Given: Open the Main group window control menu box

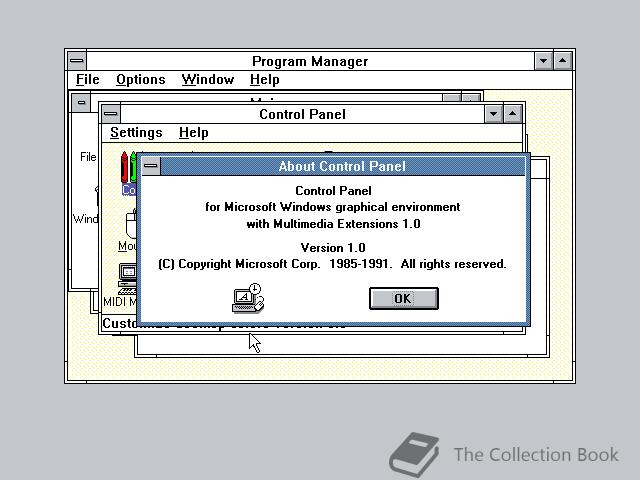Looking at the screenshot, I should pyautogui.click(x=81, y=102).
